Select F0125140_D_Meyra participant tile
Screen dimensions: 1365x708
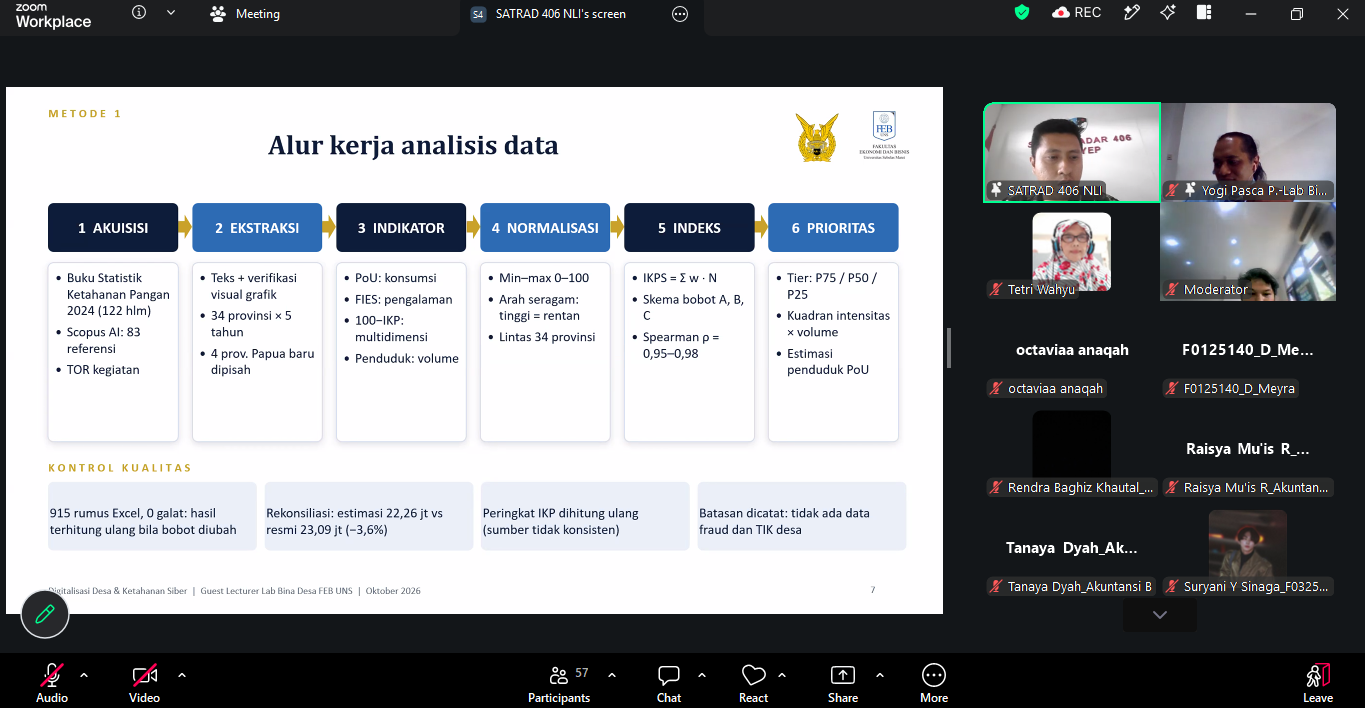pos(1249,351)
